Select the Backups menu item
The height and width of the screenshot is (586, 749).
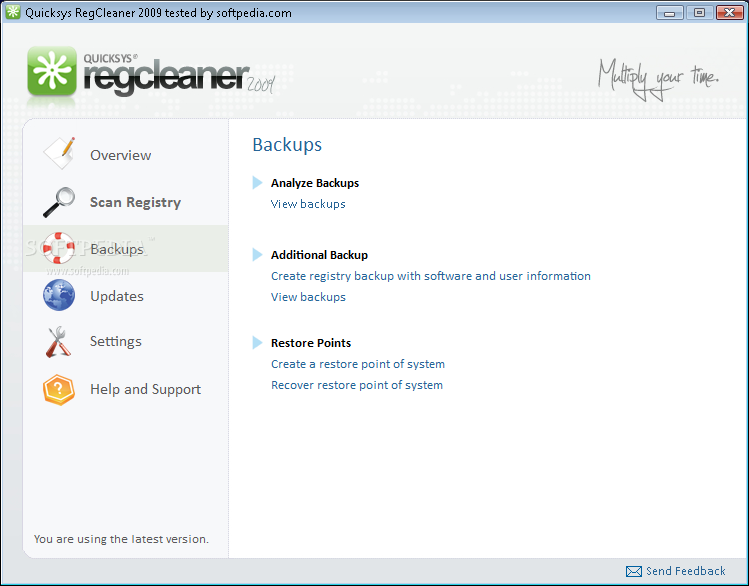(117, 249)
